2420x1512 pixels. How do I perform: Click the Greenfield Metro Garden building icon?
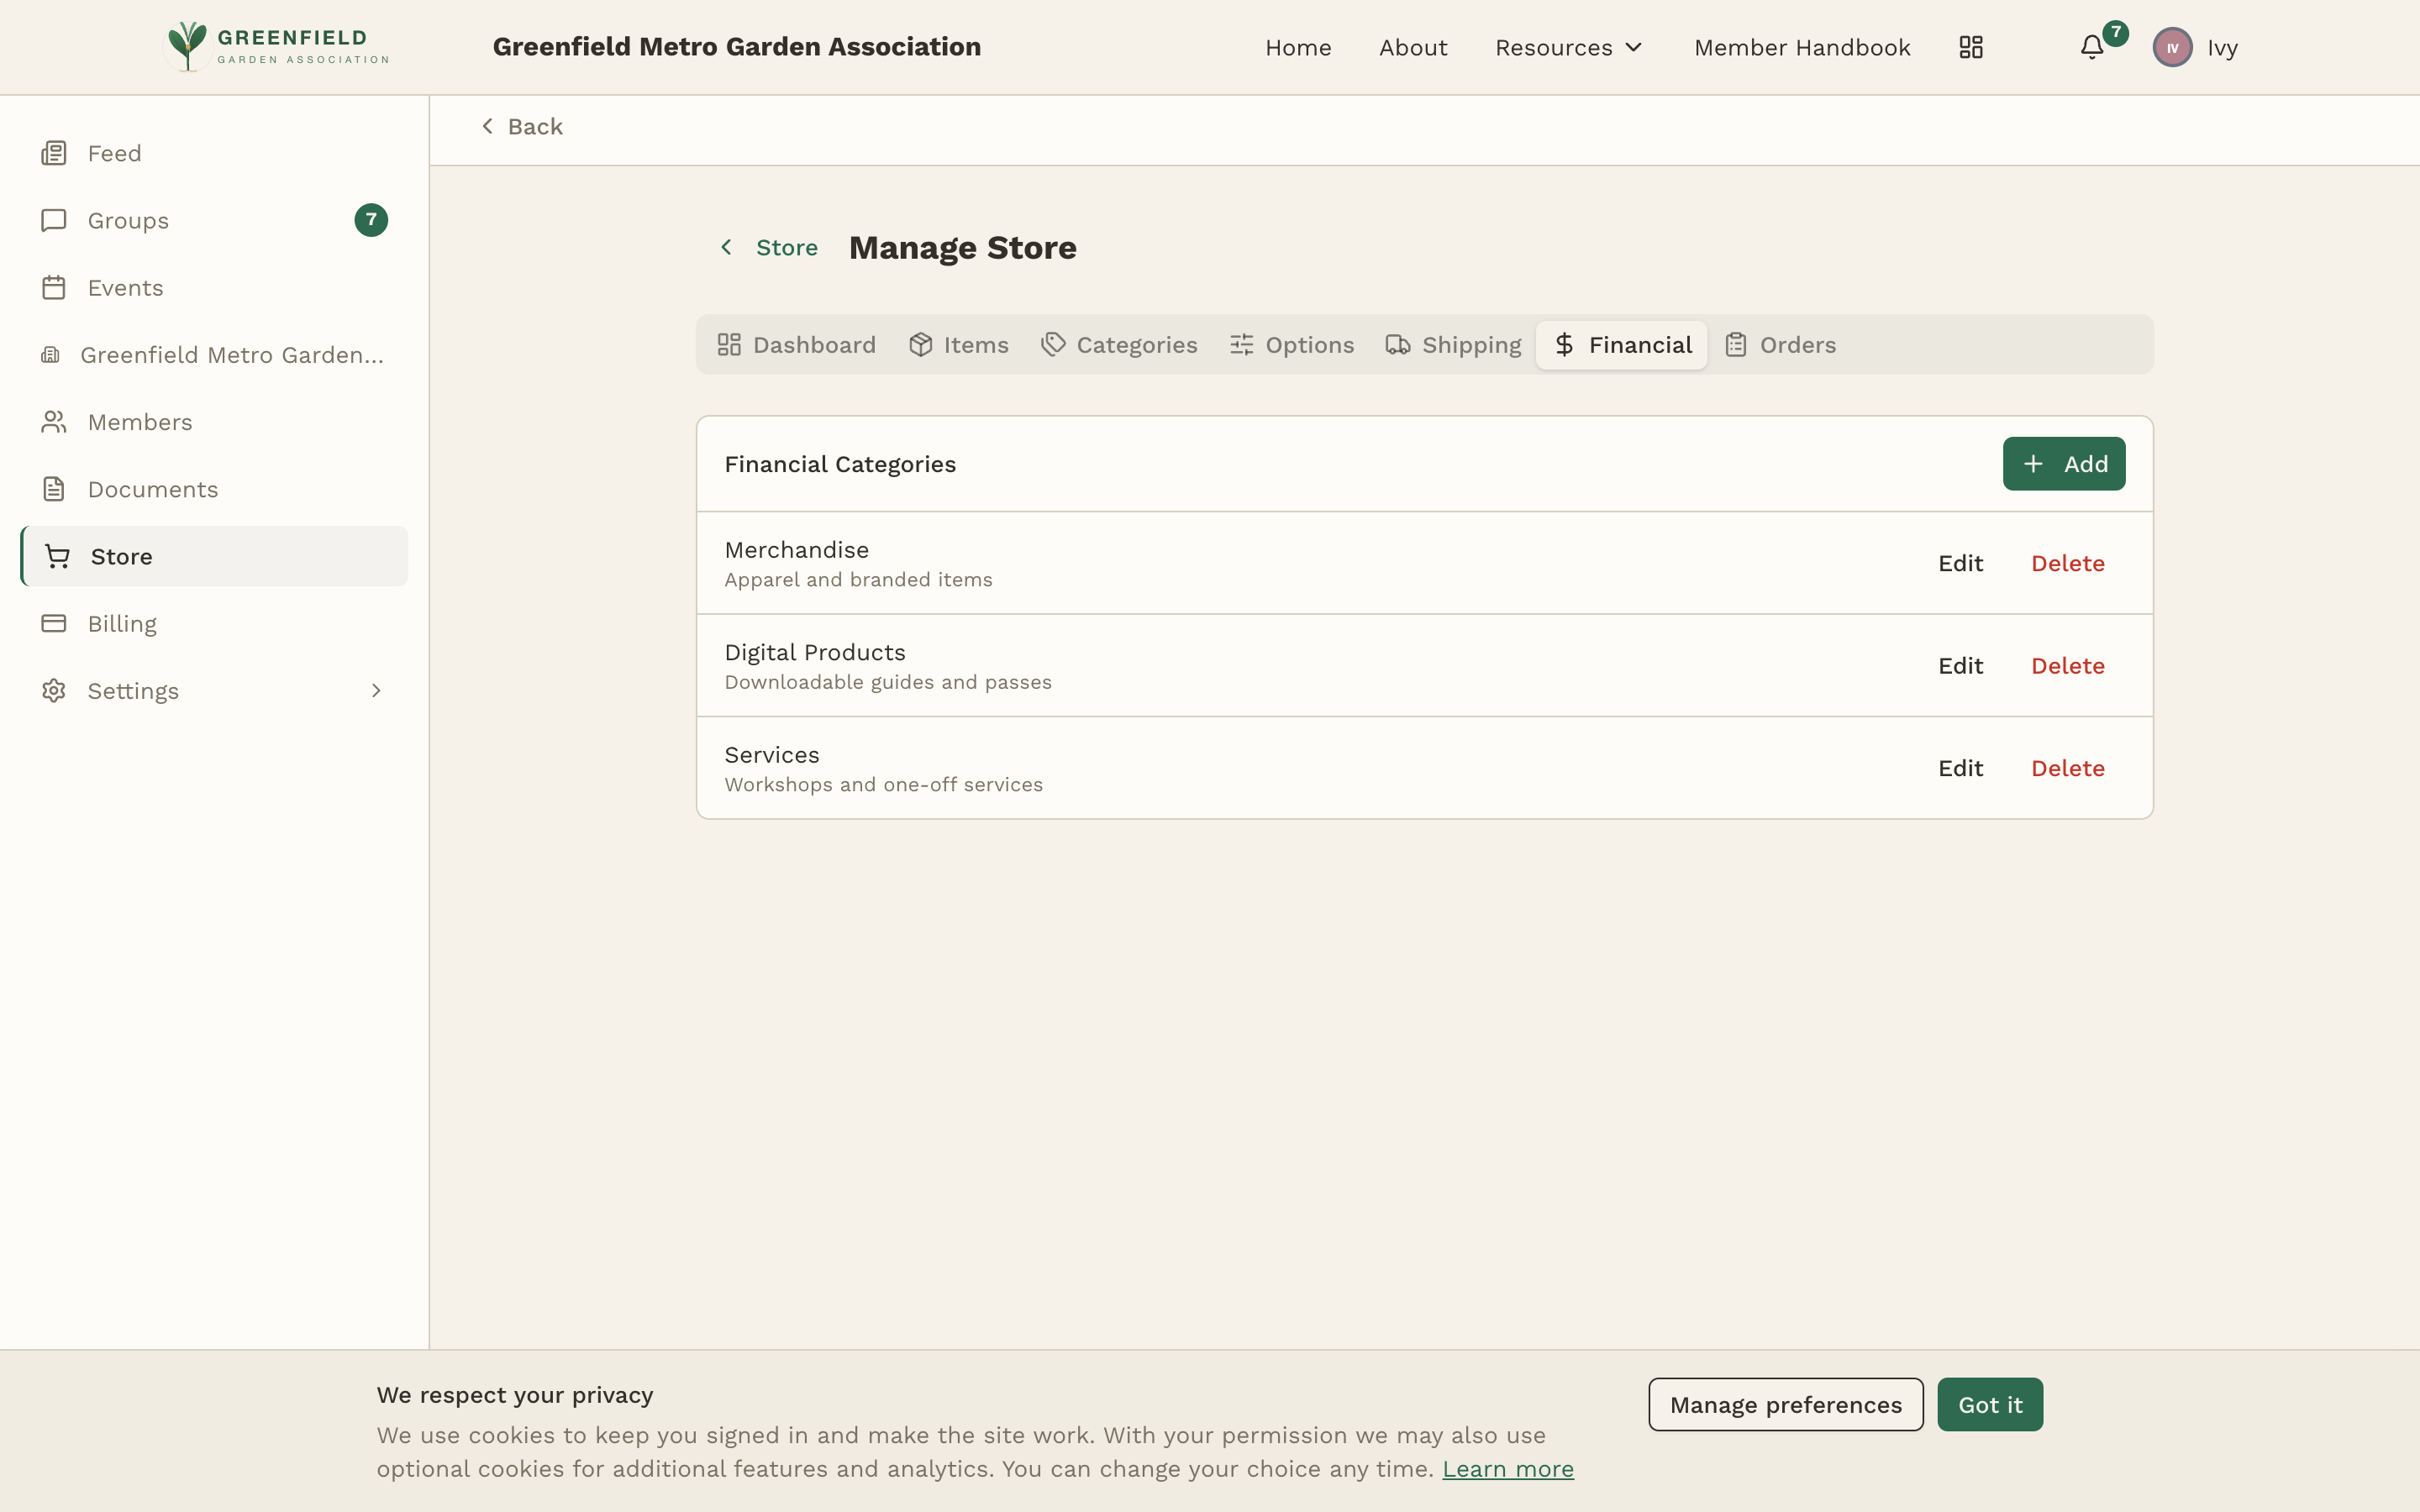tap(51, 355)
